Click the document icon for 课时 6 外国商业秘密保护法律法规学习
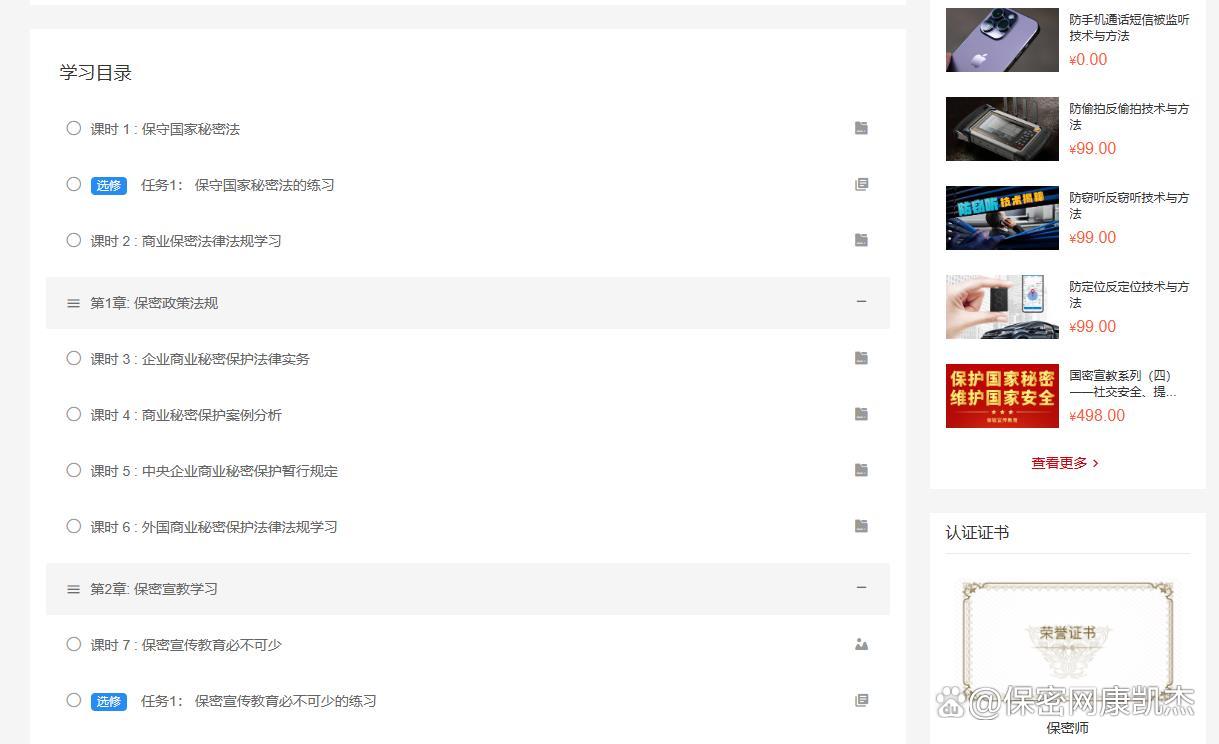The width and height of the screenshot is (1219, 744). [x=861, y=526]
